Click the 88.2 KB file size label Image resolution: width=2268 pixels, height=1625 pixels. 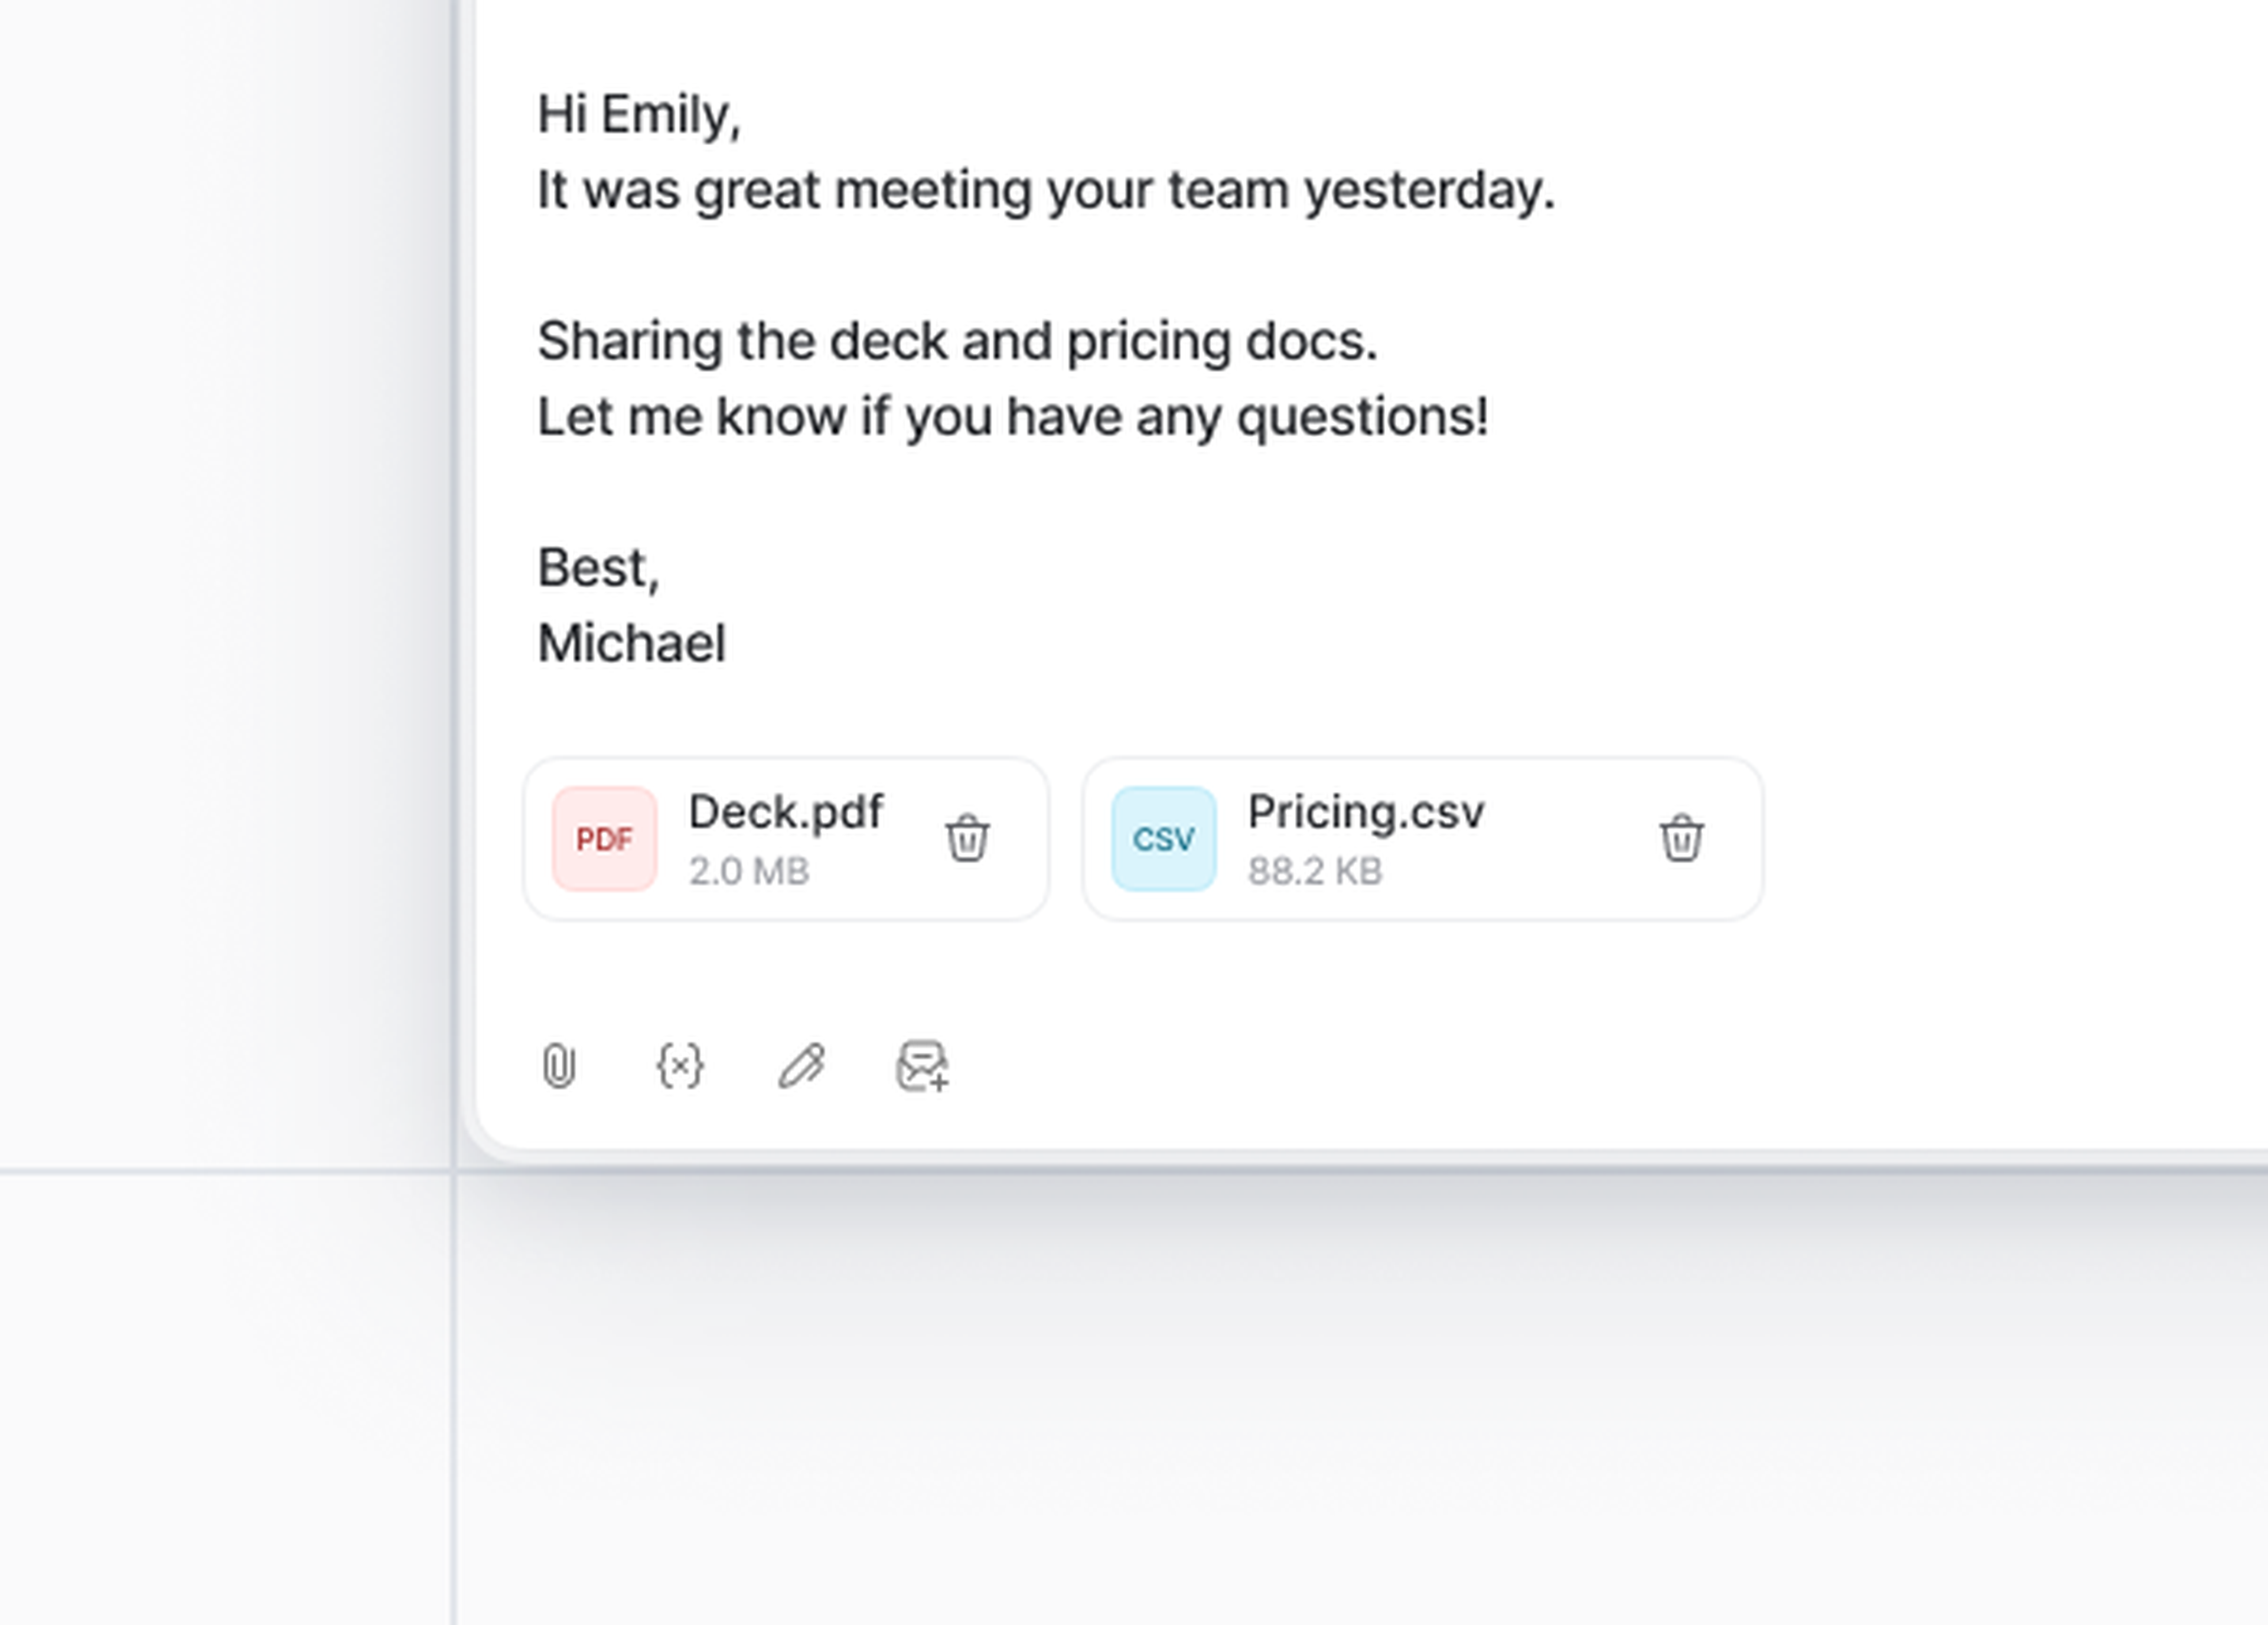1314,871
